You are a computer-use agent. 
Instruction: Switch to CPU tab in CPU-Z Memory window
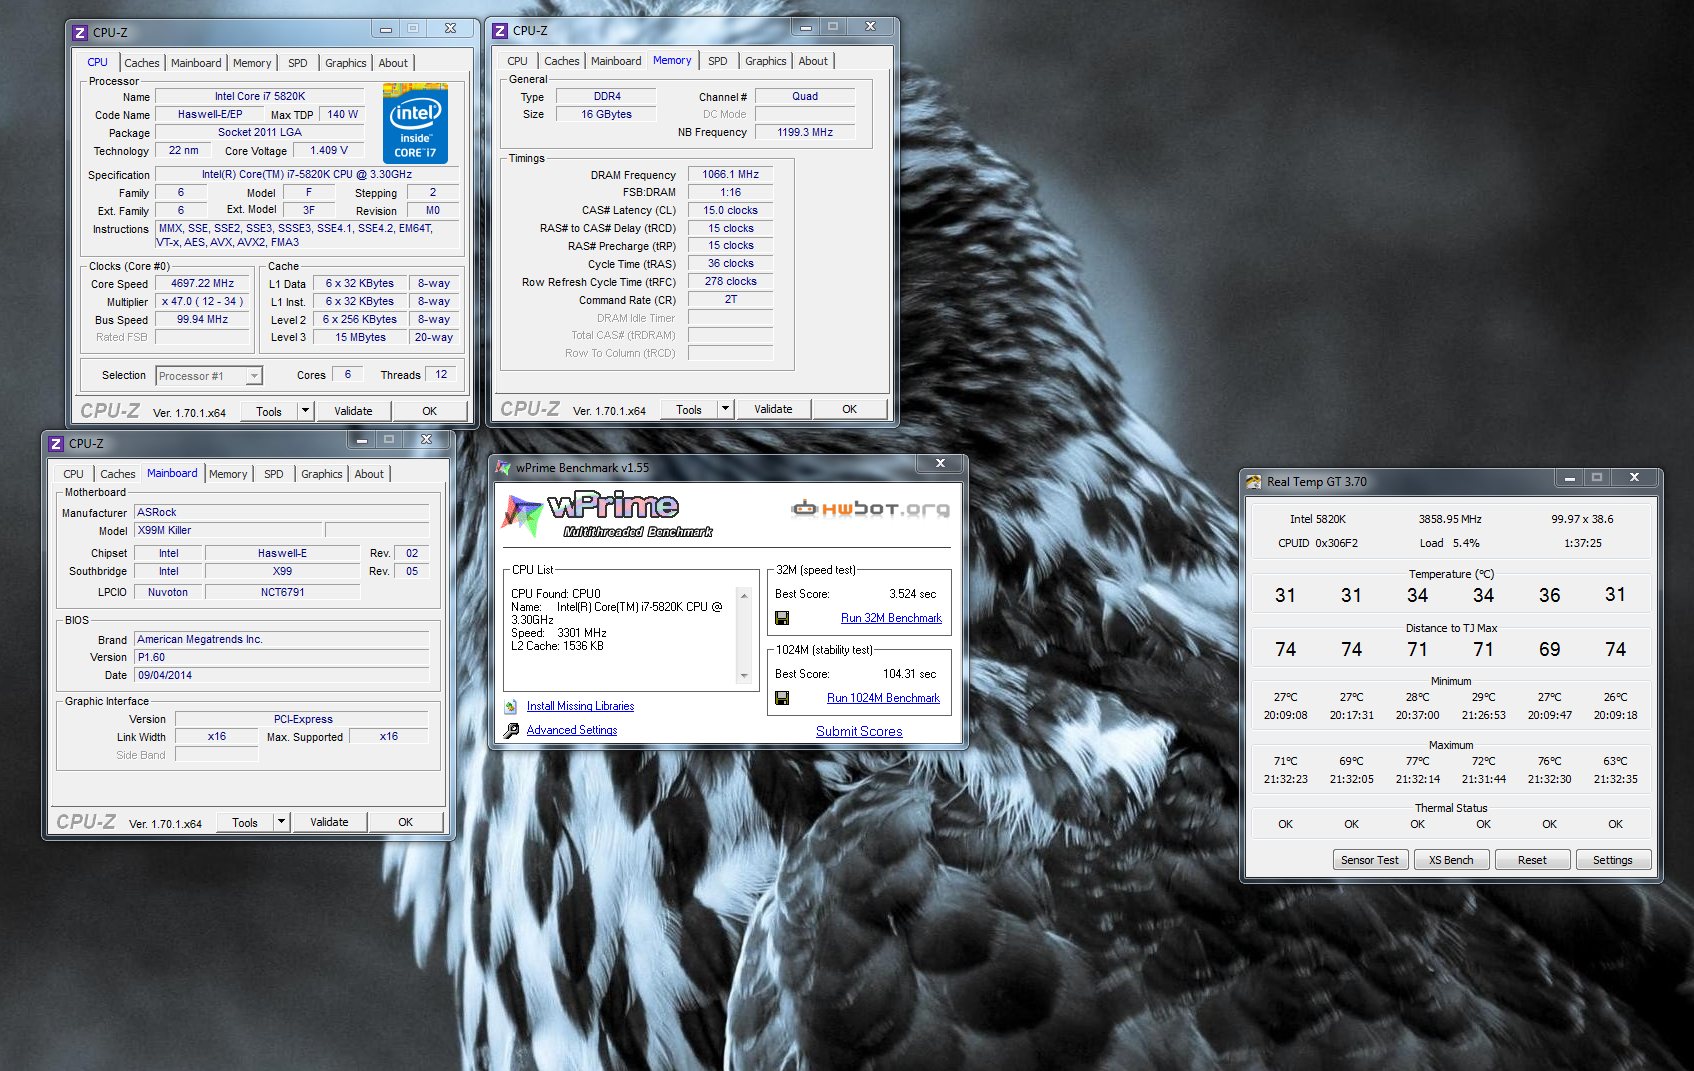pyautogui.click(x=517, y=61)
